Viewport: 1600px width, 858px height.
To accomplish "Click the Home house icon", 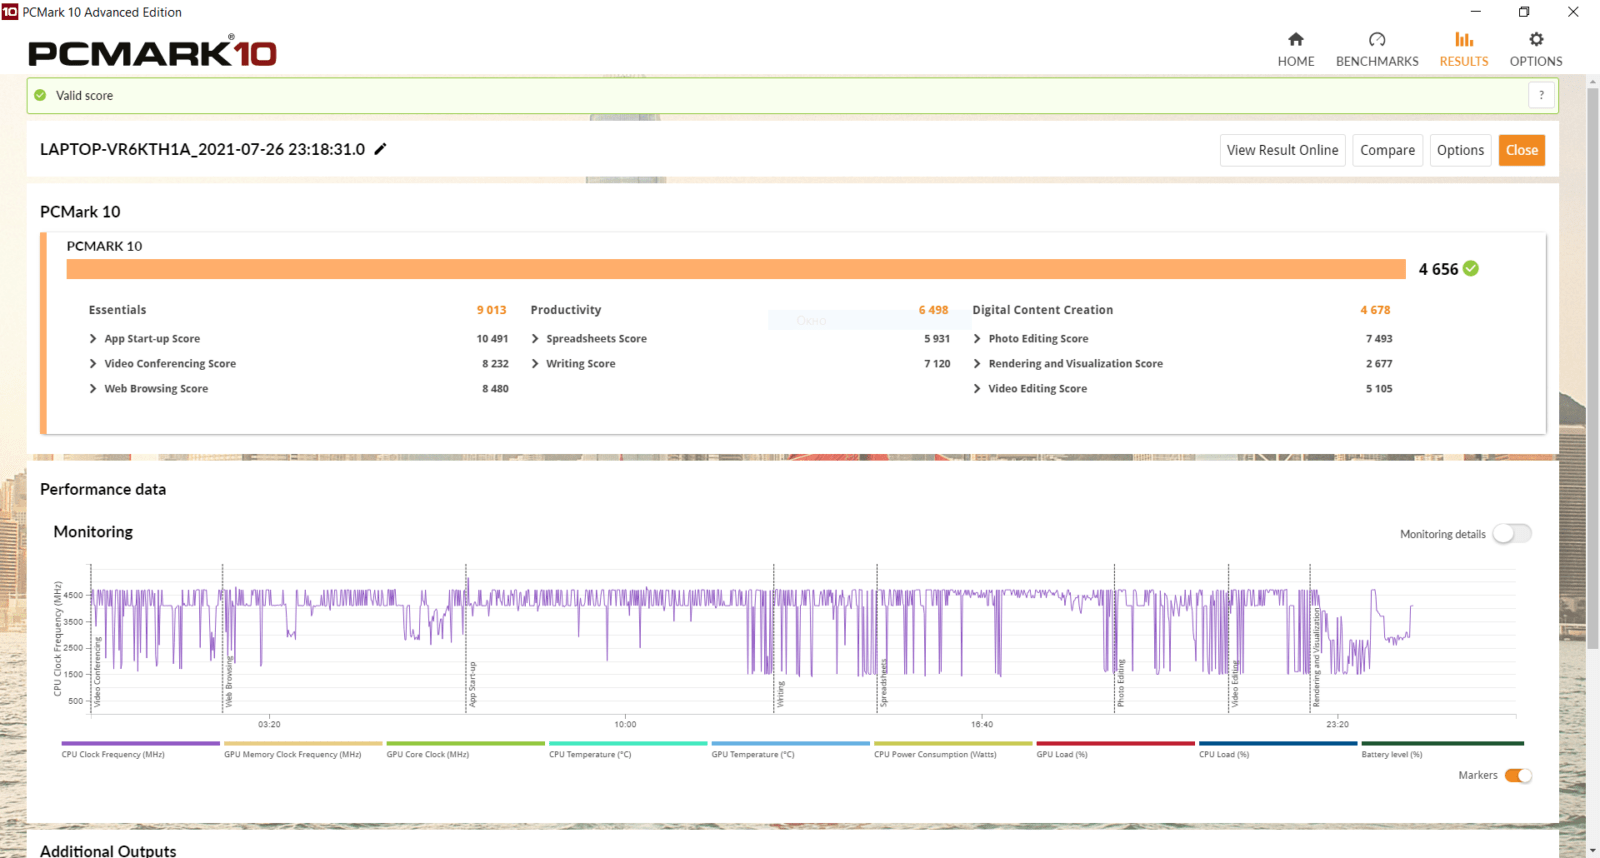I will [1296, 39].
